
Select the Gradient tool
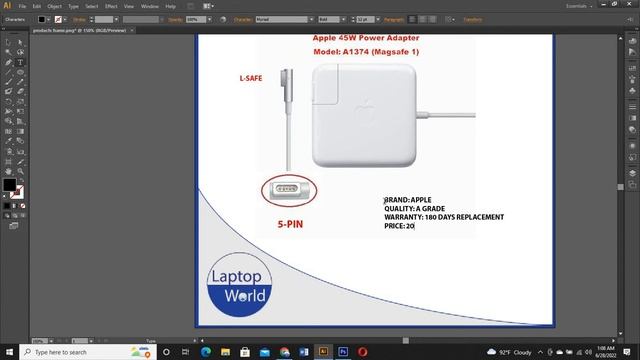coord(20,131)
